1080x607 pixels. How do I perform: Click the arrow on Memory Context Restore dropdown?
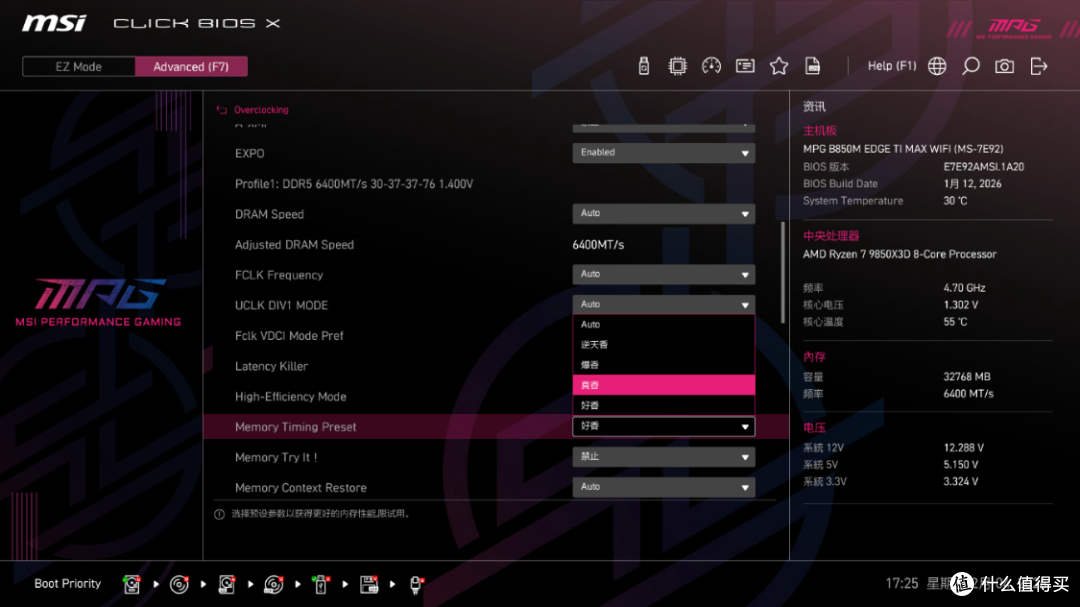pyautogui.click(x=745, y=488)
